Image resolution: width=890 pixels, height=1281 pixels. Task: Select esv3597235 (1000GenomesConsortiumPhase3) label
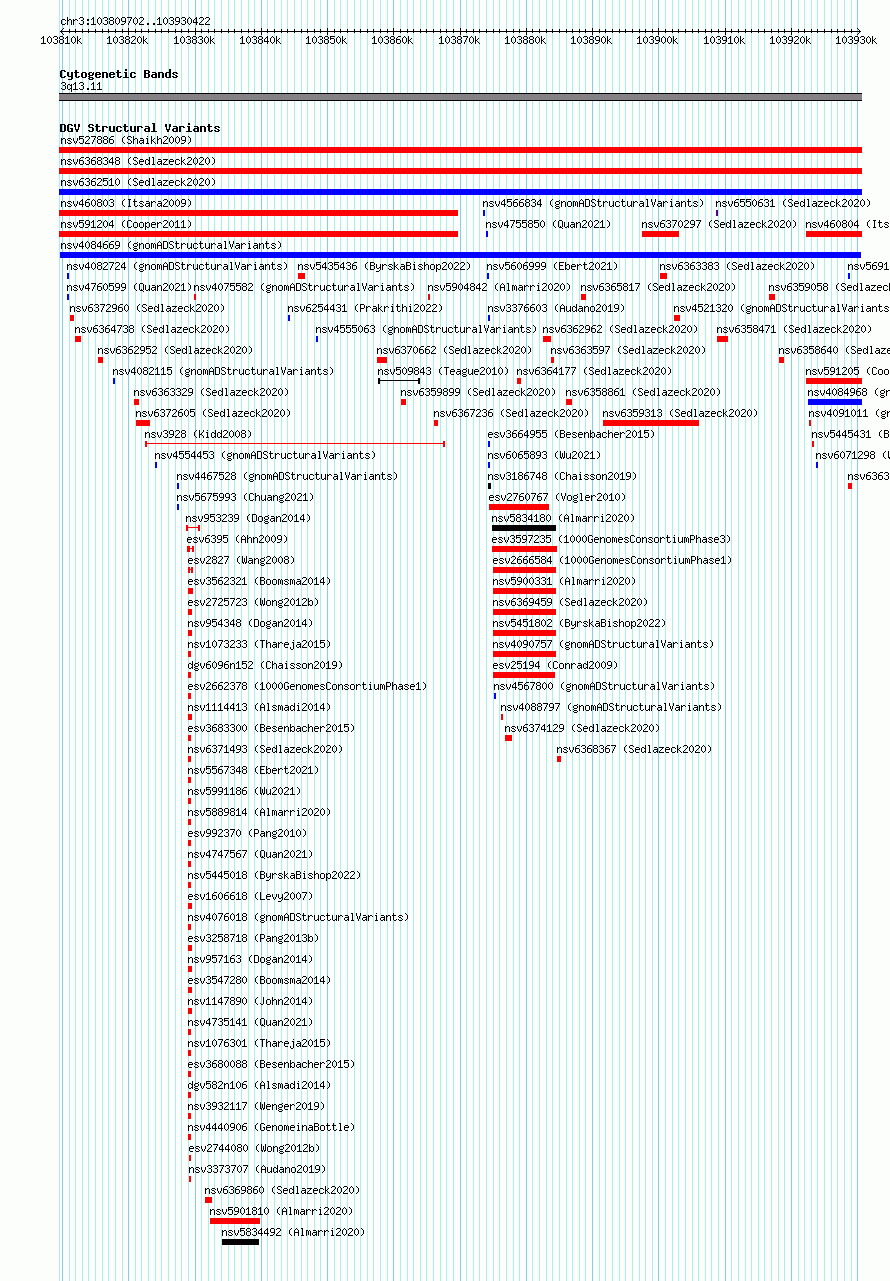(611, 539)
